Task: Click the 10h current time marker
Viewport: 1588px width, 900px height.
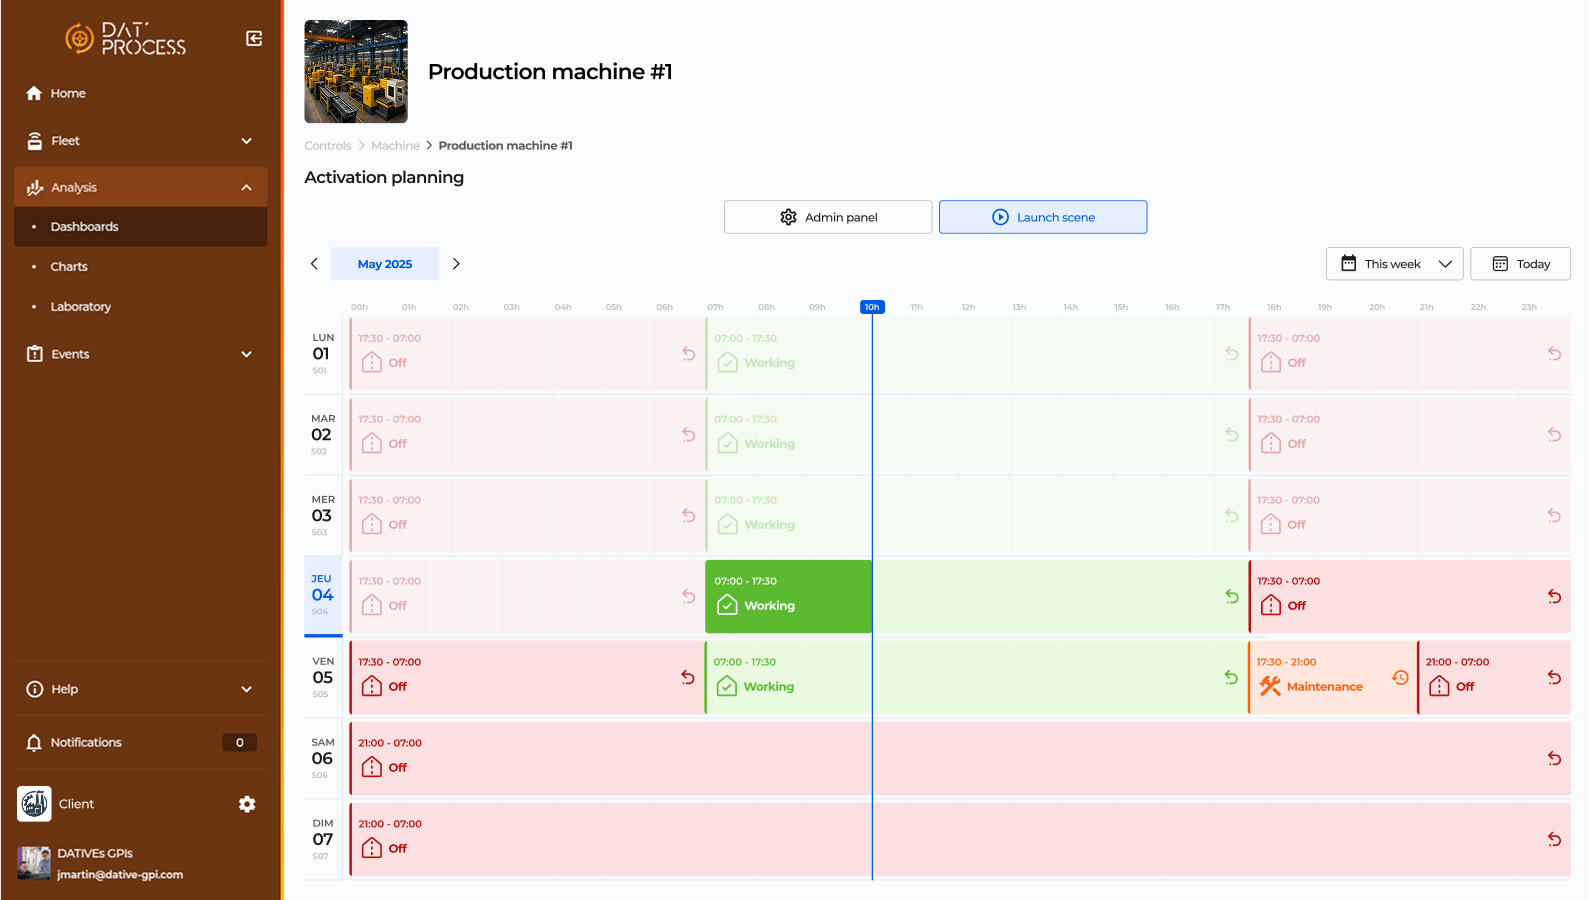Action: pos(872,307)
